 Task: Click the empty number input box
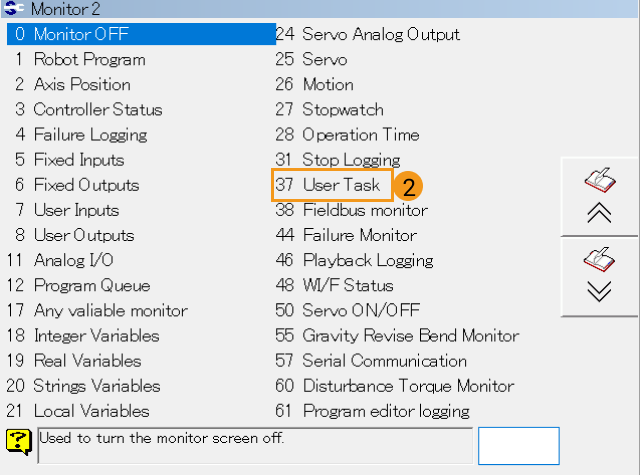coord(518,445)
